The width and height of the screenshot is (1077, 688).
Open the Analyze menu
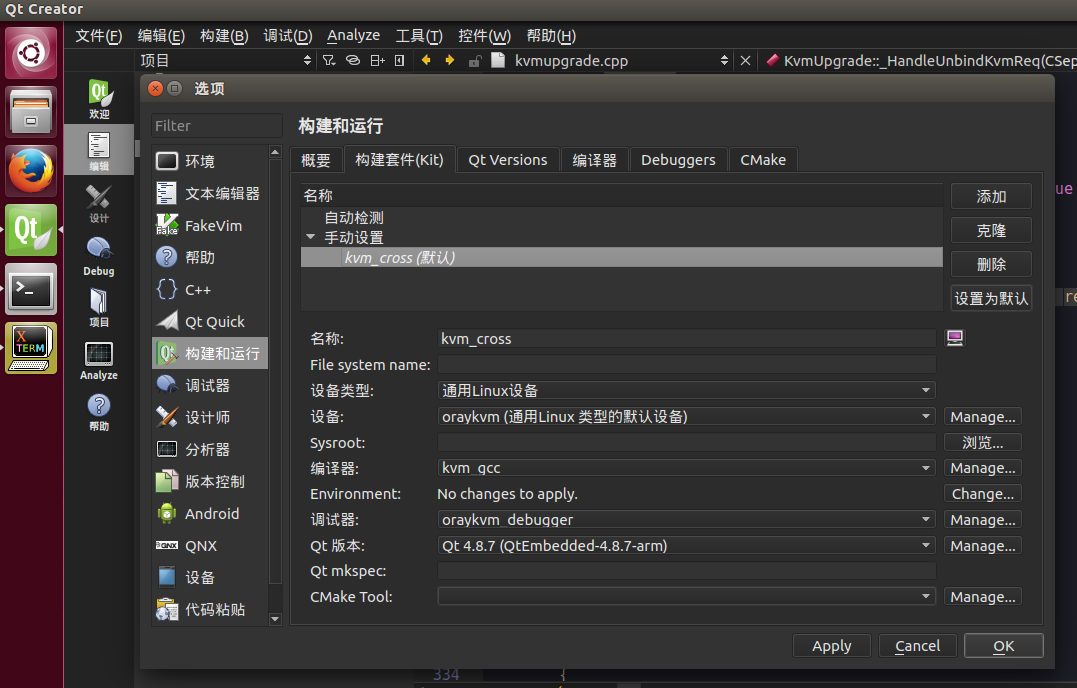(353, 36)
